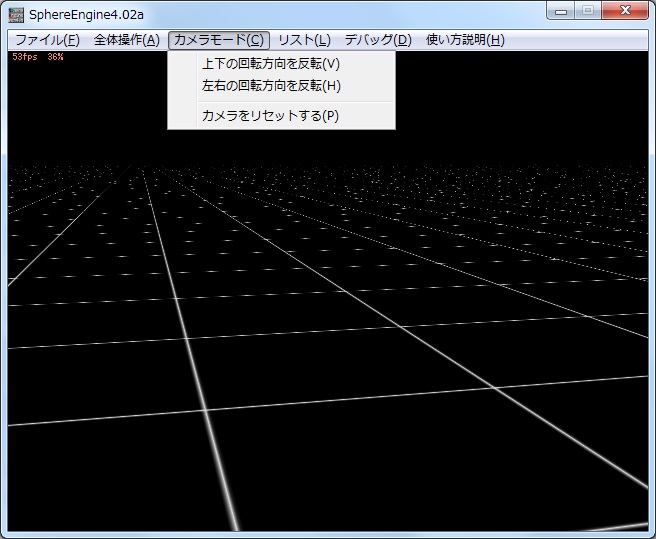Close the SphereEngine4.02a window
Image resolution: width=656 pixels, height=539 pixels.
pos(625,11)
